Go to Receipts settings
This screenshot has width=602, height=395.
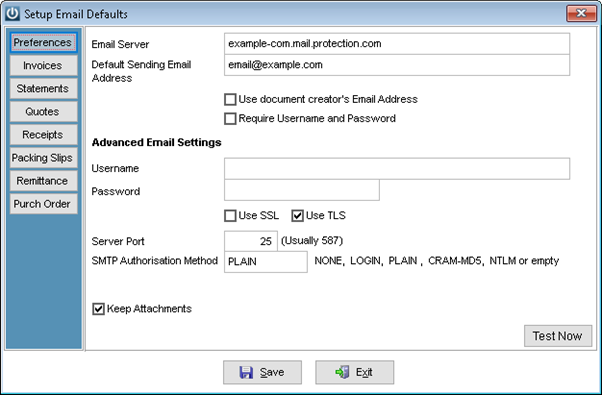tap(43, 135)
